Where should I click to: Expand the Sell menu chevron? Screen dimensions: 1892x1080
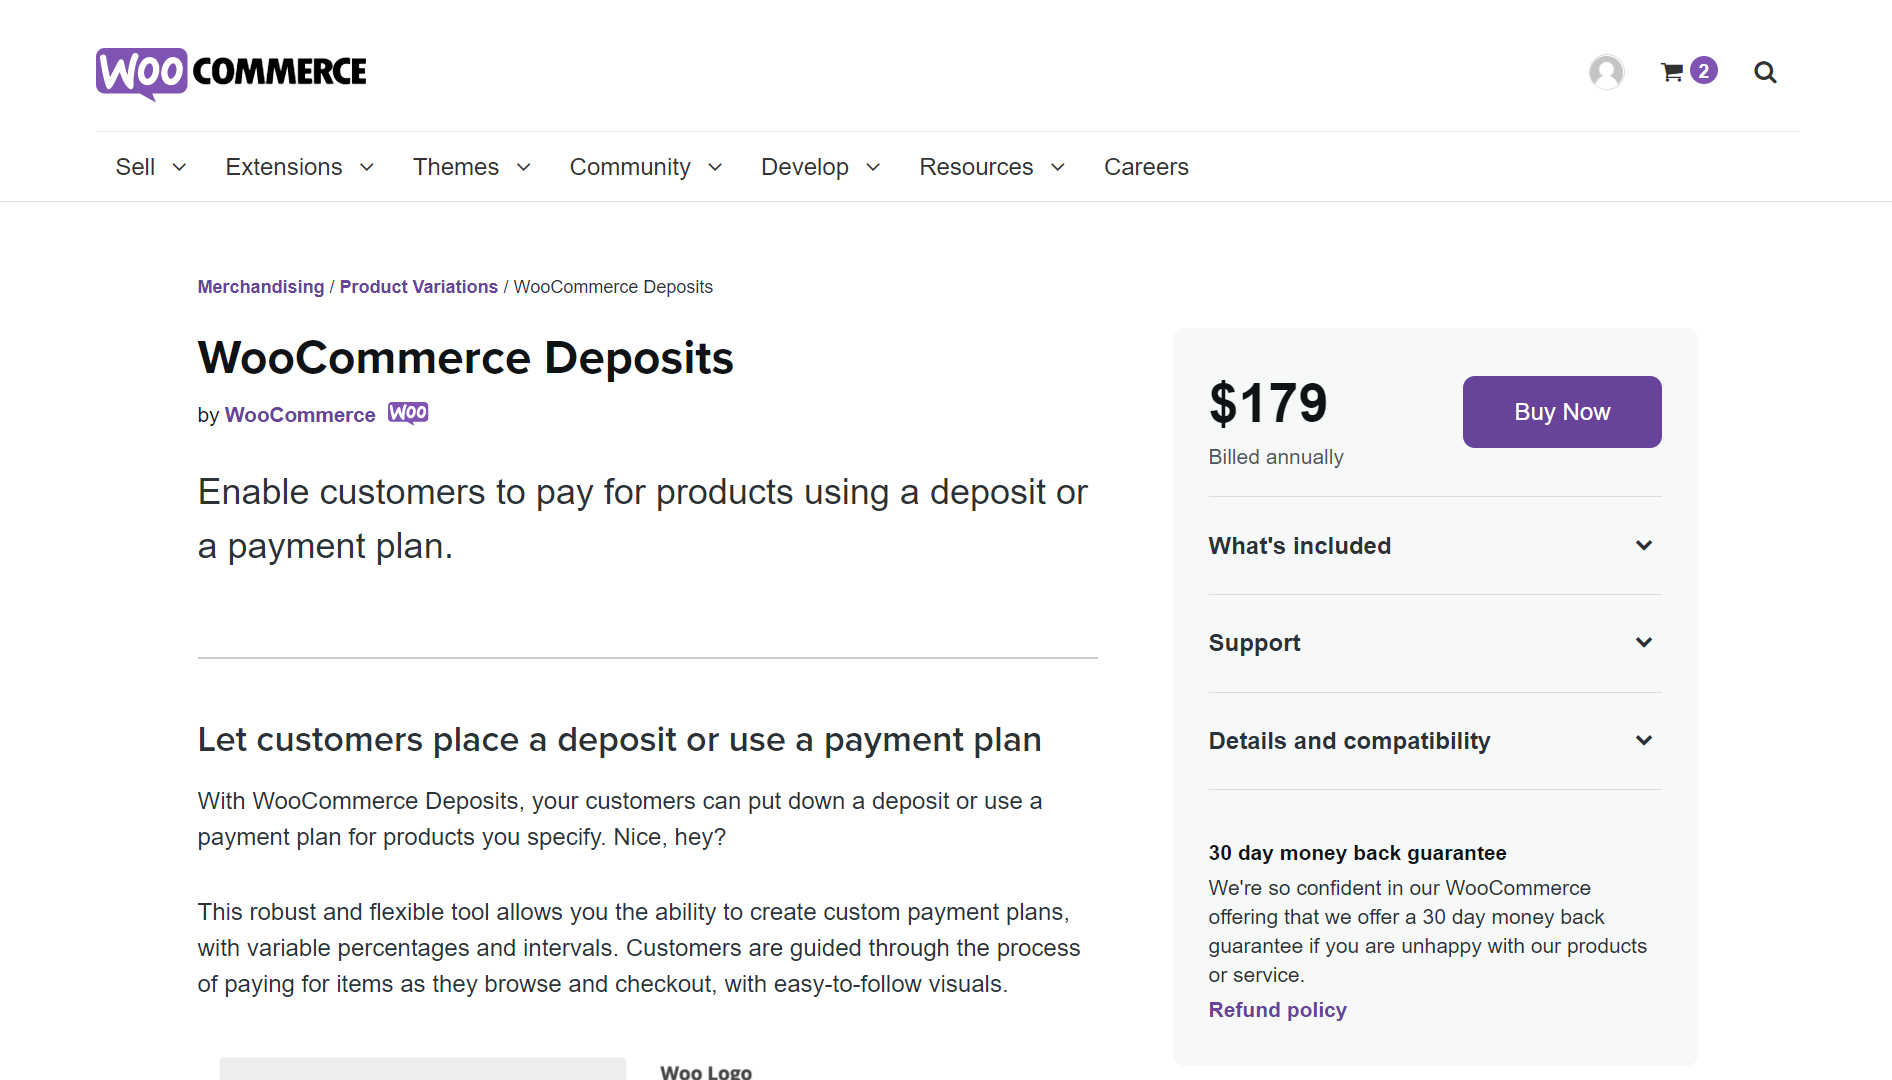(179, 167)
